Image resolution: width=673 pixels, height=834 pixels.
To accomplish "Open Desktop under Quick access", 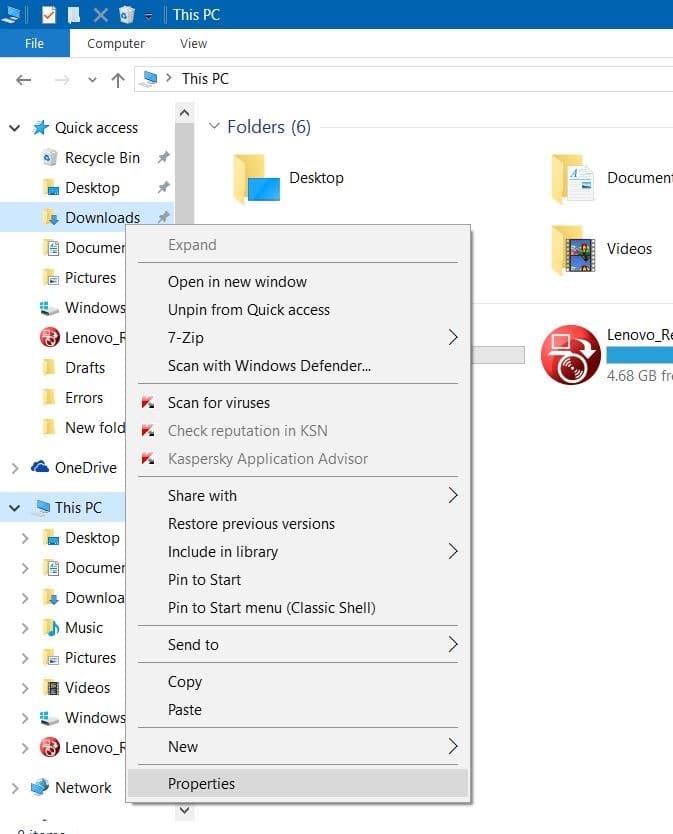I will (92, 187).
